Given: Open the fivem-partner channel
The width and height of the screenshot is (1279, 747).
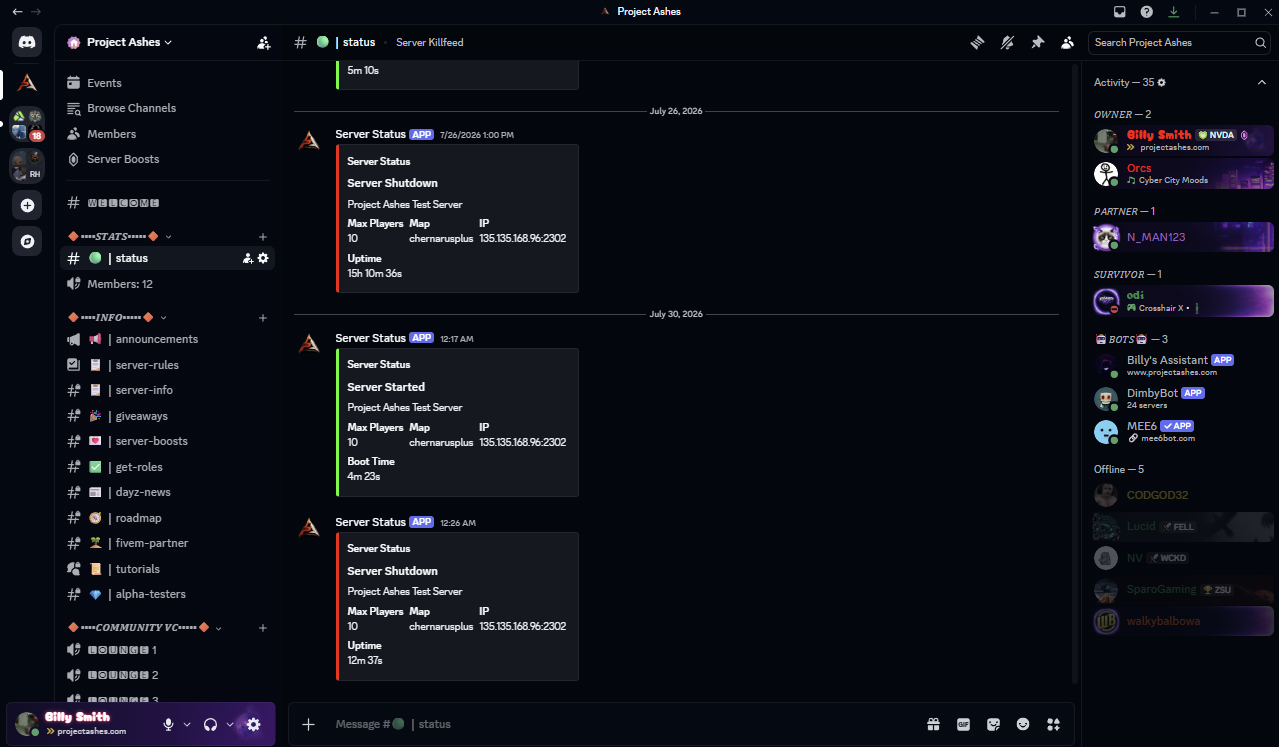Looking at the screenshot, I should [167, 543].
